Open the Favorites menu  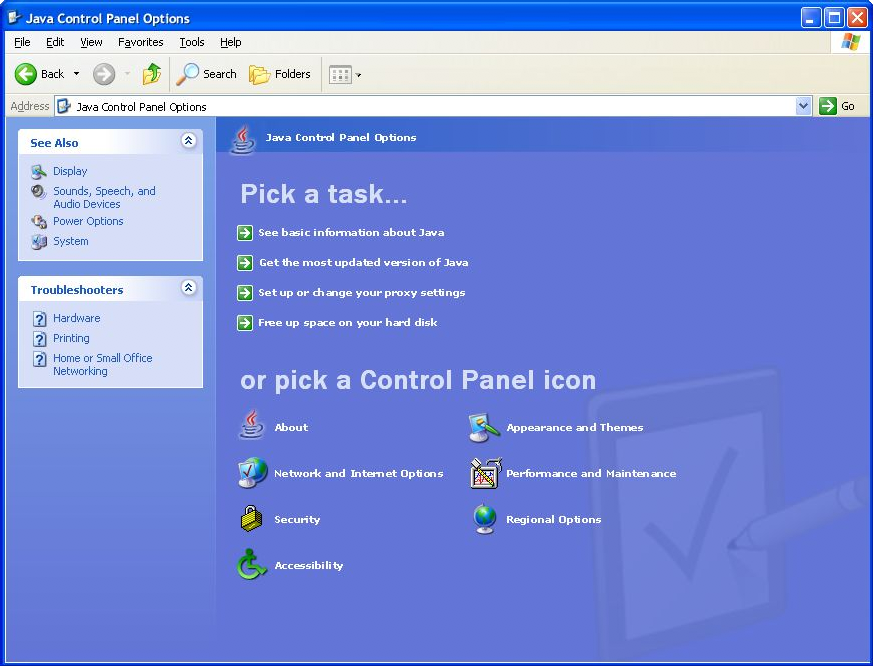(x=140, y=42)
